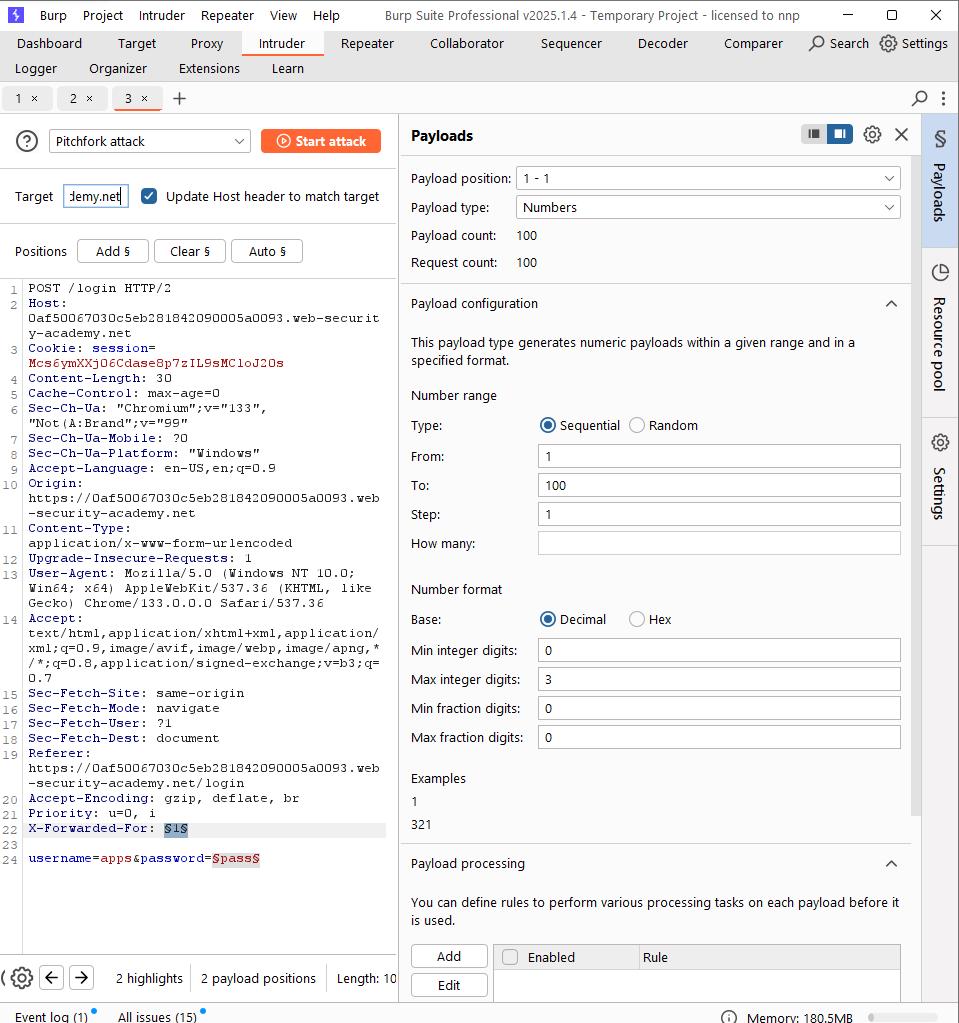
Task: Click the Burp logo icon in title bar
Action: (16, 14)
